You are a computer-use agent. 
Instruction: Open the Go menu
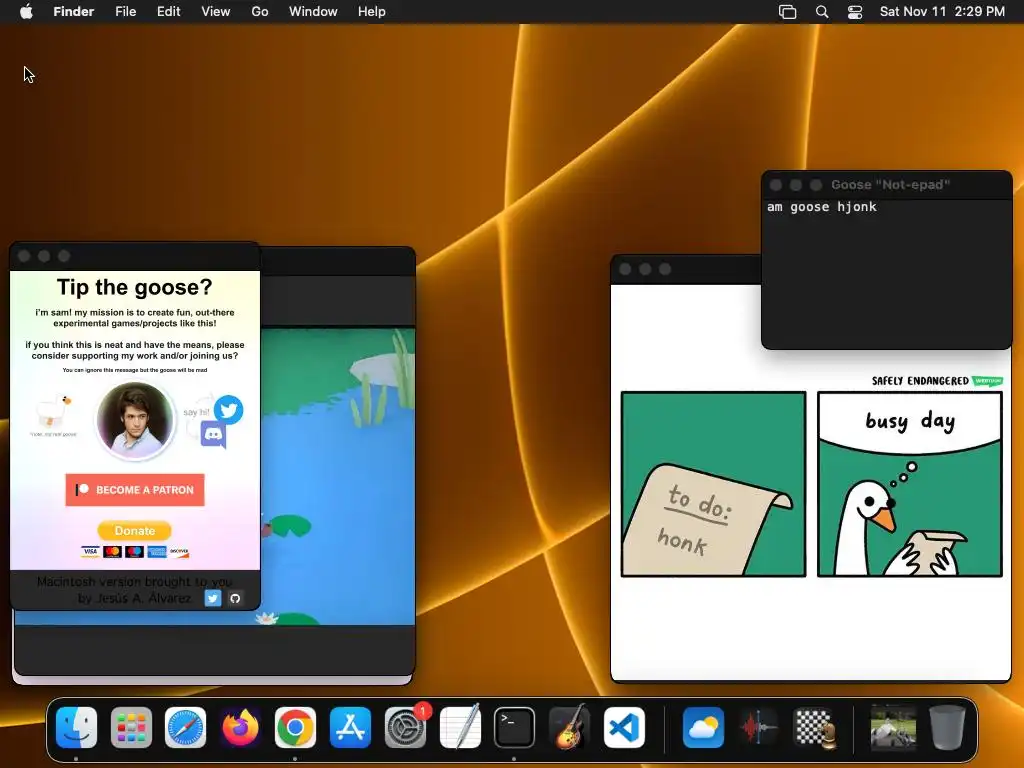[x=260, y=12]
